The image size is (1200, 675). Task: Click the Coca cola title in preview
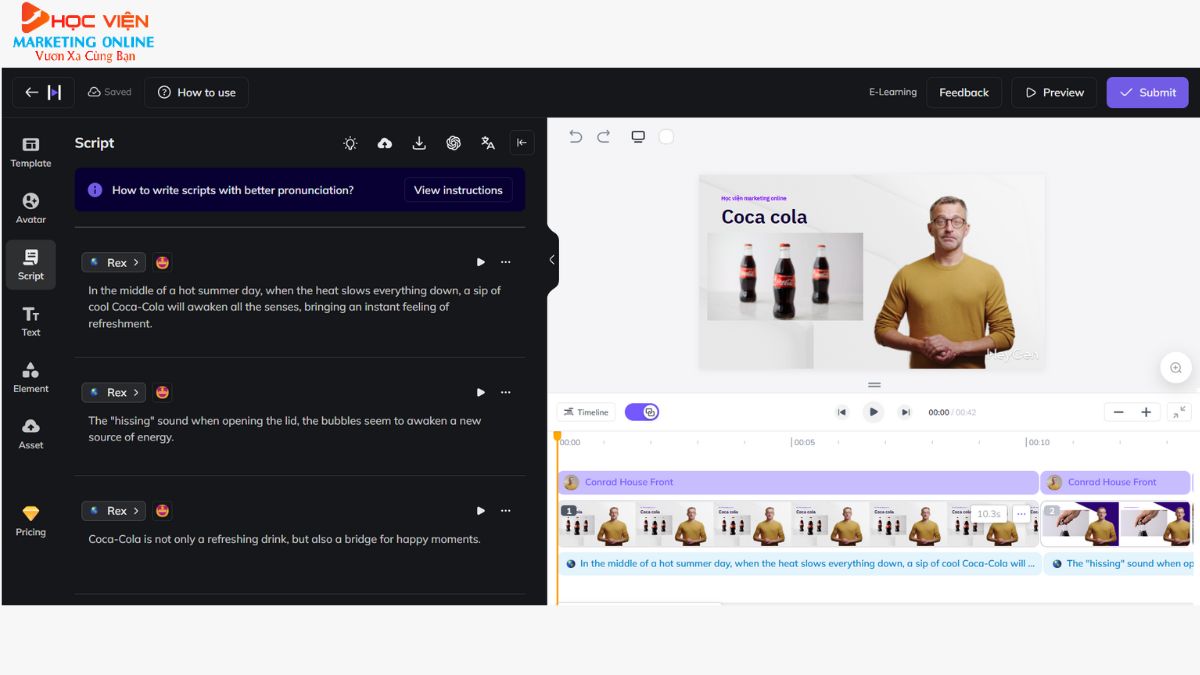coord(764,217)
